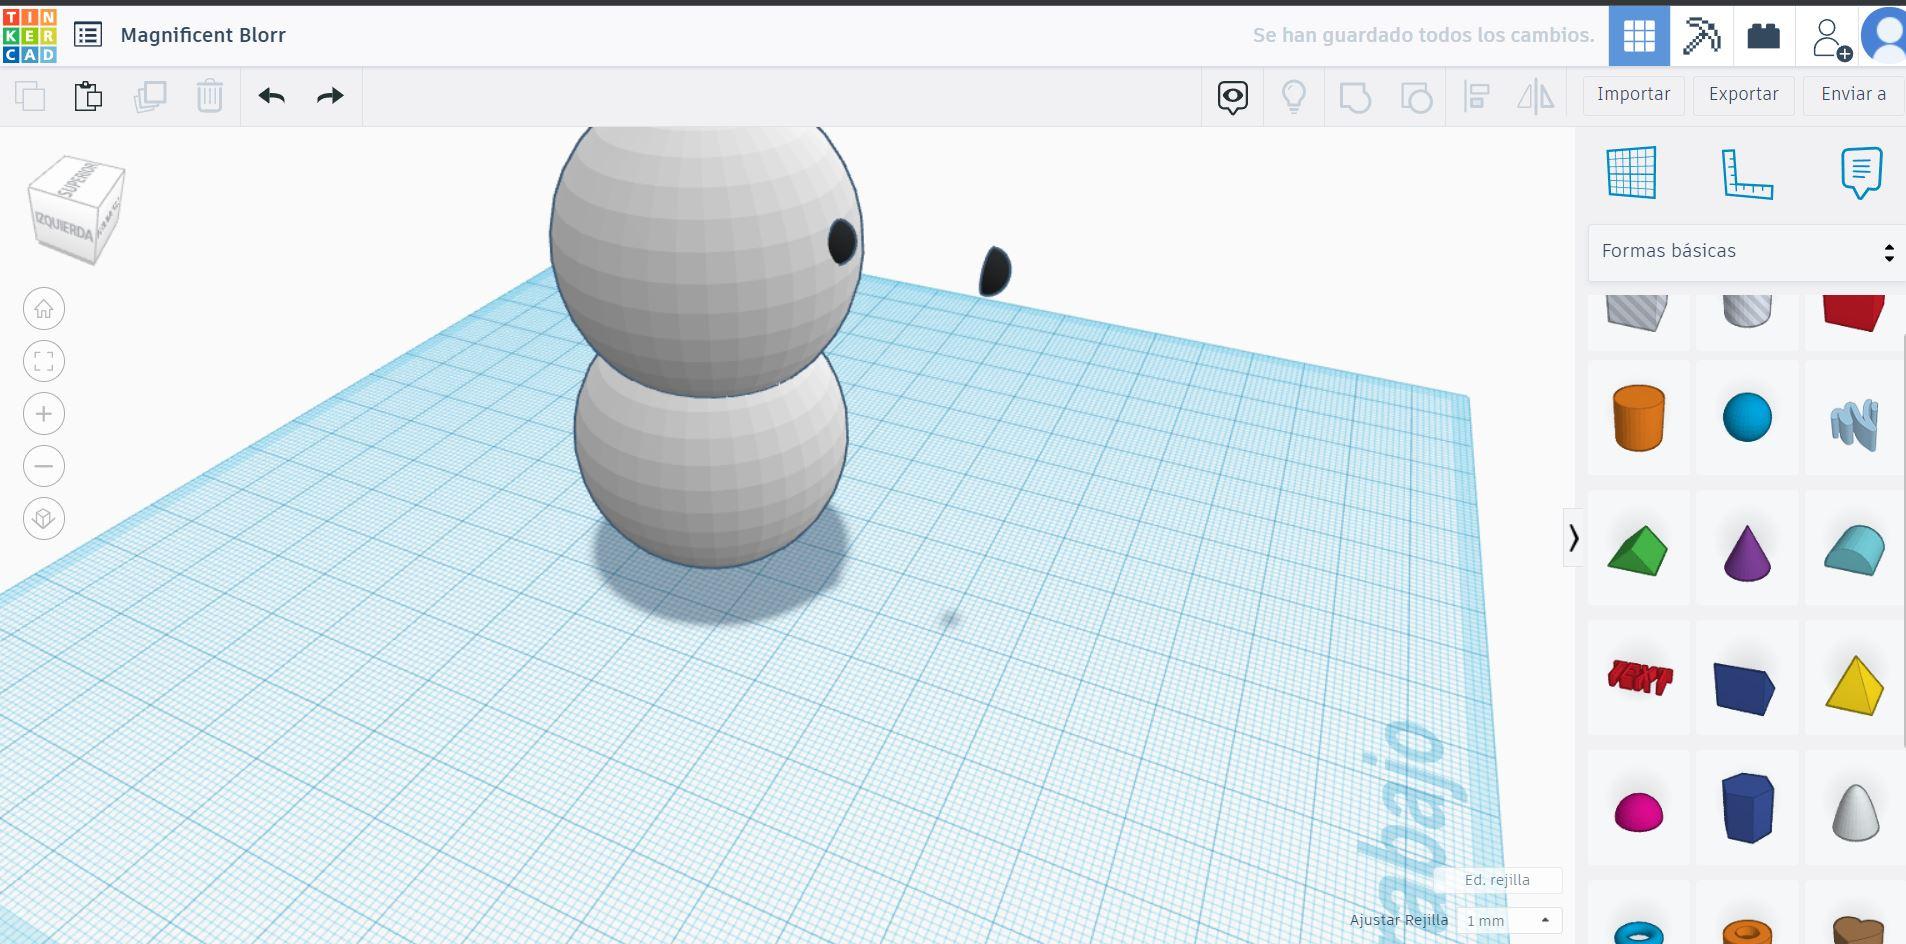1906x944 pixels.
Task: Click the Enviar a button
Action: 1854,95
